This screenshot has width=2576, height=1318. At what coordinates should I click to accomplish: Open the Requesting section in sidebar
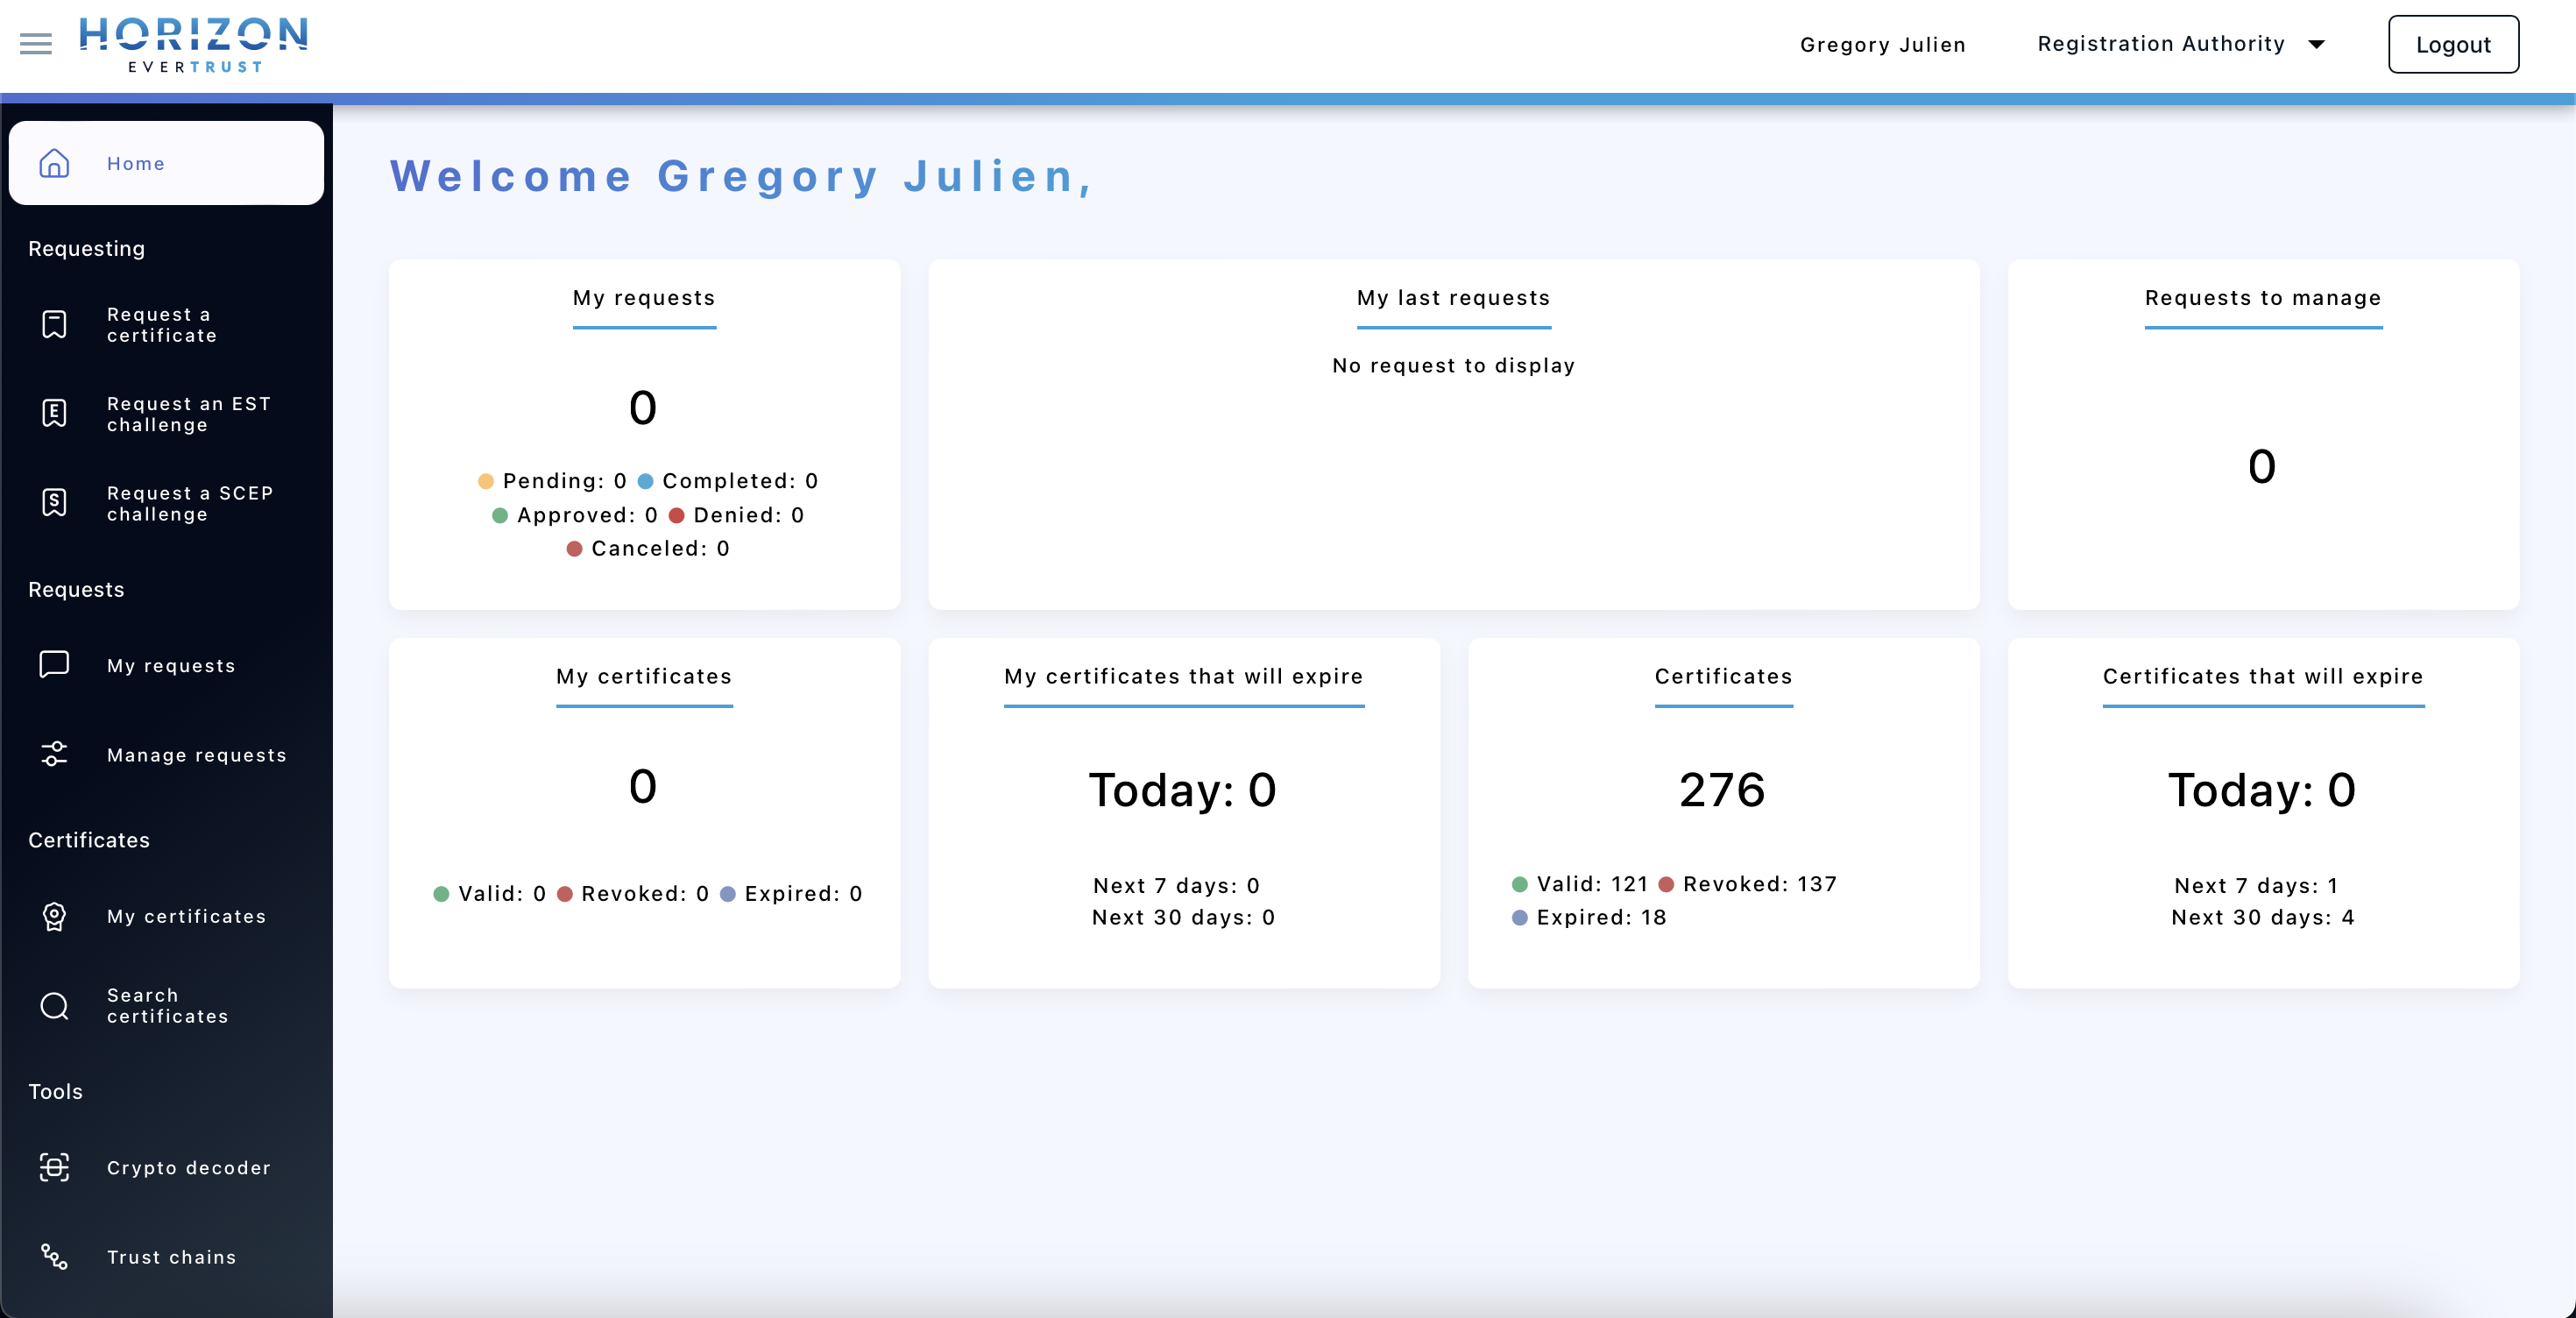pos(86,248)
